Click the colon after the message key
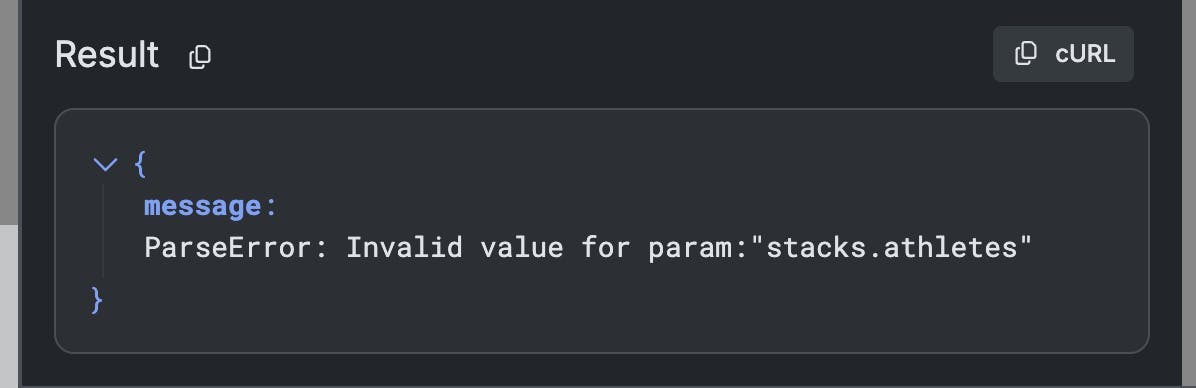 [x=270, y=207]
